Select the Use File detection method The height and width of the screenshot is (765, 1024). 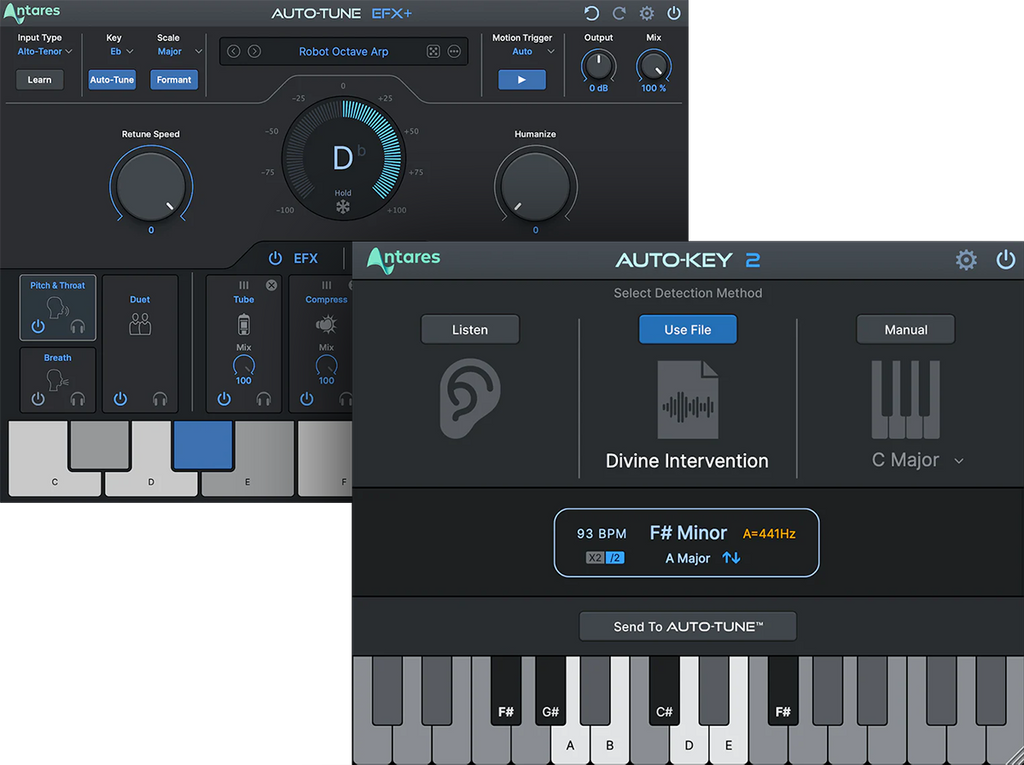pyautogui.click(x=688, y=329)
